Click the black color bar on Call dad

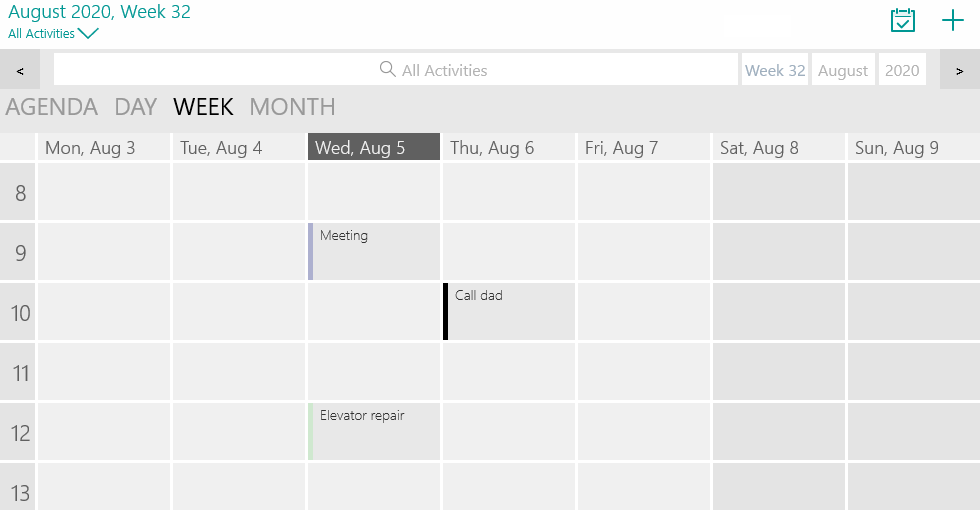[x=446, y=311]
